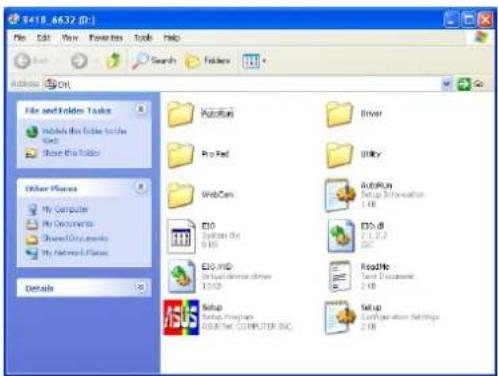Expand the Details panel
Screen dimensions: 498x376
tap(141, 287)
